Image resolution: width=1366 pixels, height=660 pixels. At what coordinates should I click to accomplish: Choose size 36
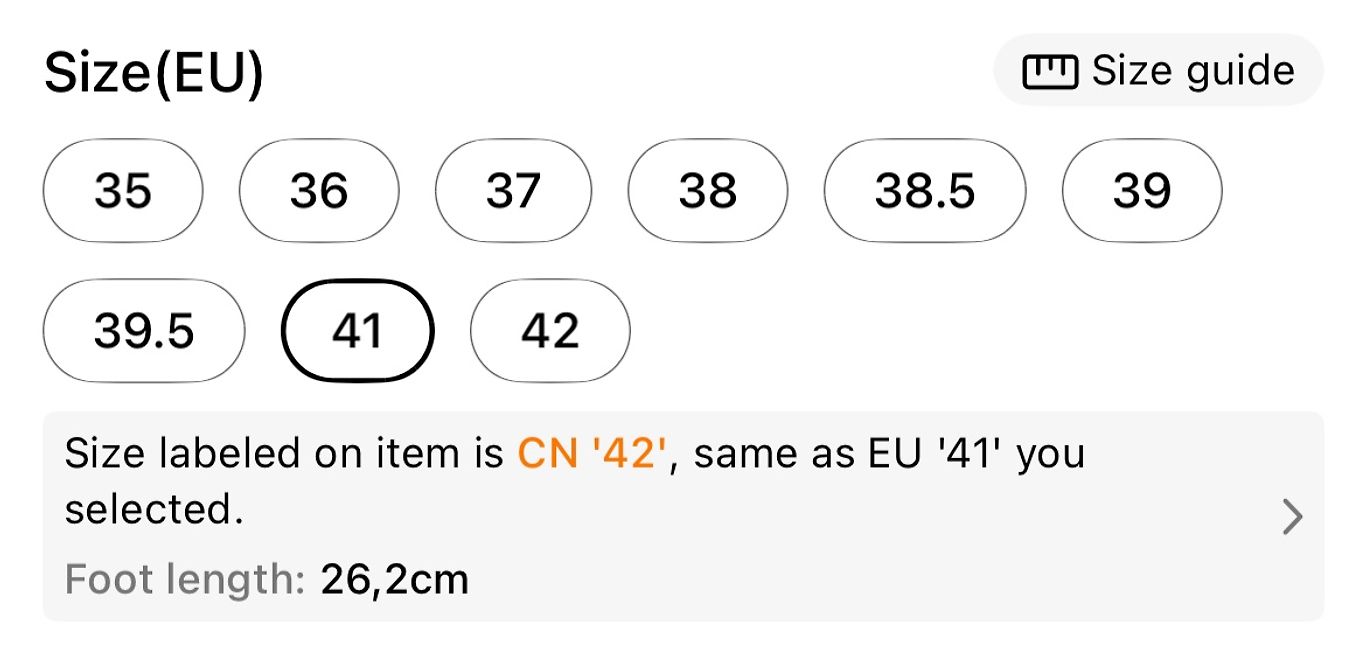coord(319,190)
